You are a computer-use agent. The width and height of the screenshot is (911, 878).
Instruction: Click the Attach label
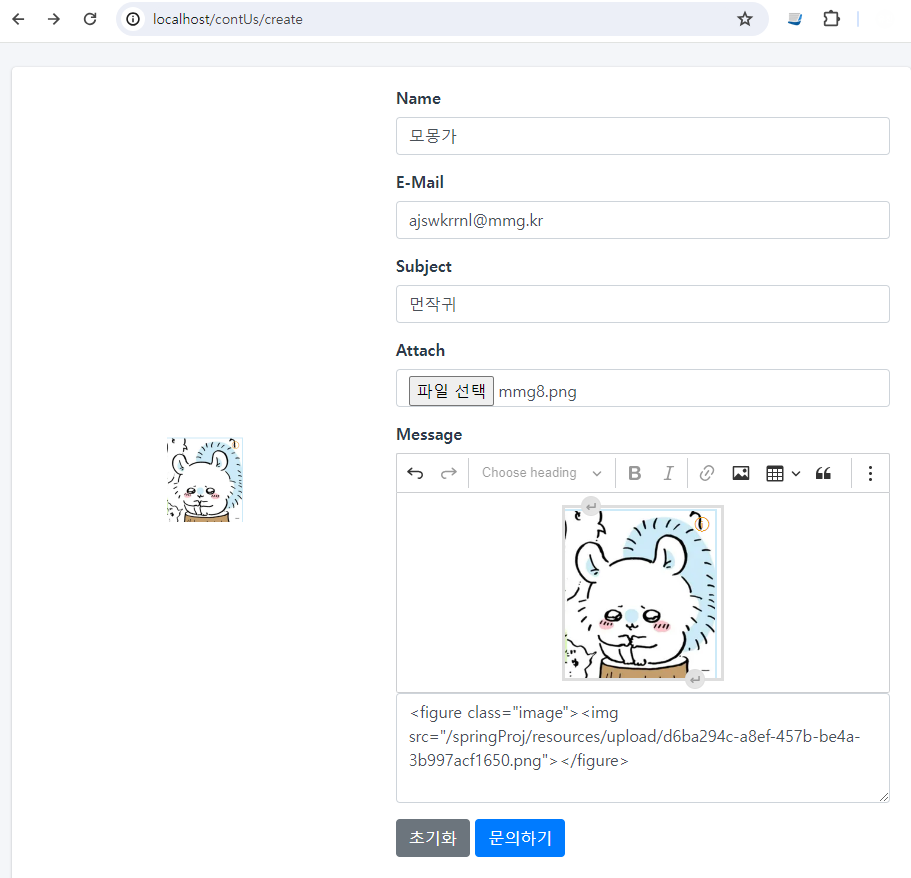(x=420, y=350)
